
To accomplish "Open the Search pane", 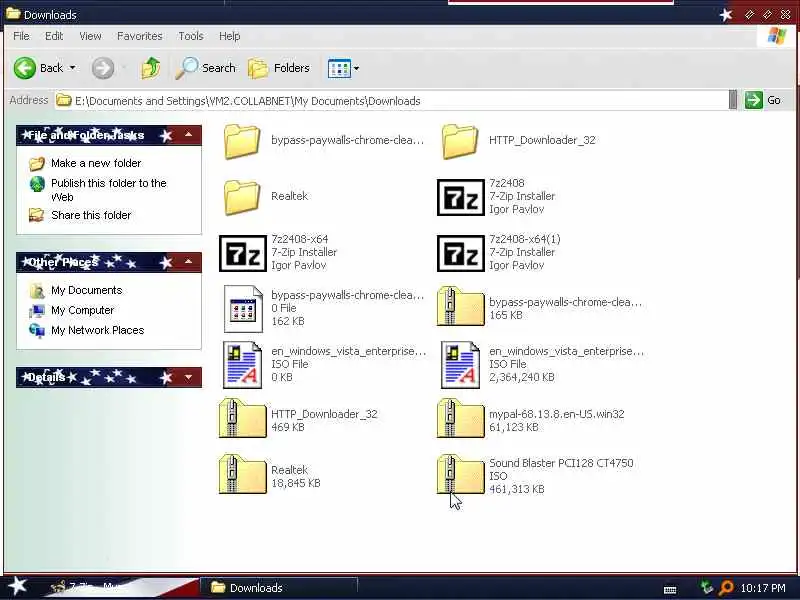I will [x=206, y=68].
